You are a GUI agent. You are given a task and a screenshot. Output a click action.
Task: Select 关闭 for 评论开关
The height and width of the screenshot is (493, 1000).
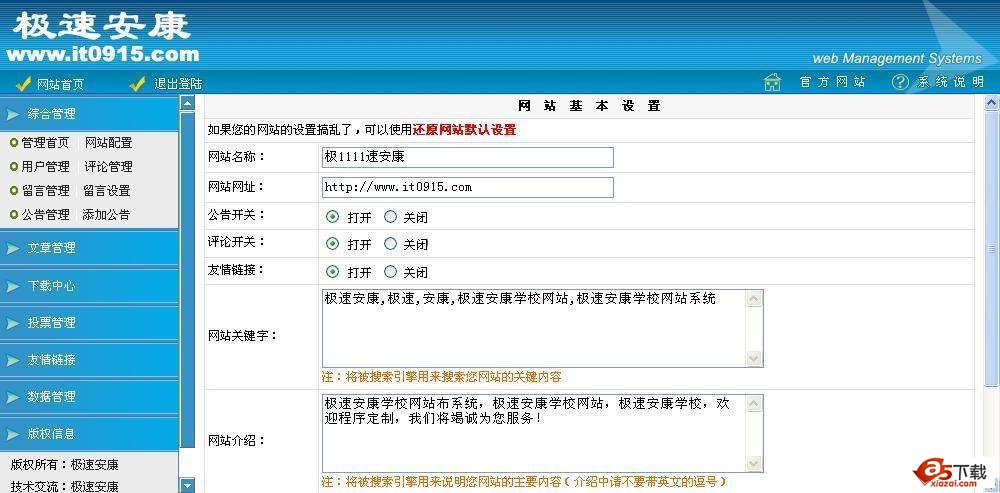pyautogui.click(x=390, y=244)
